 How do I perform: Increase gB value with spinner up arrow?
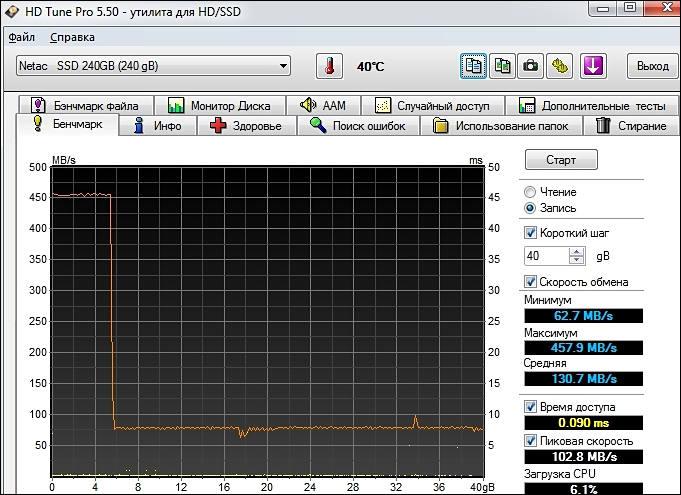577,252
